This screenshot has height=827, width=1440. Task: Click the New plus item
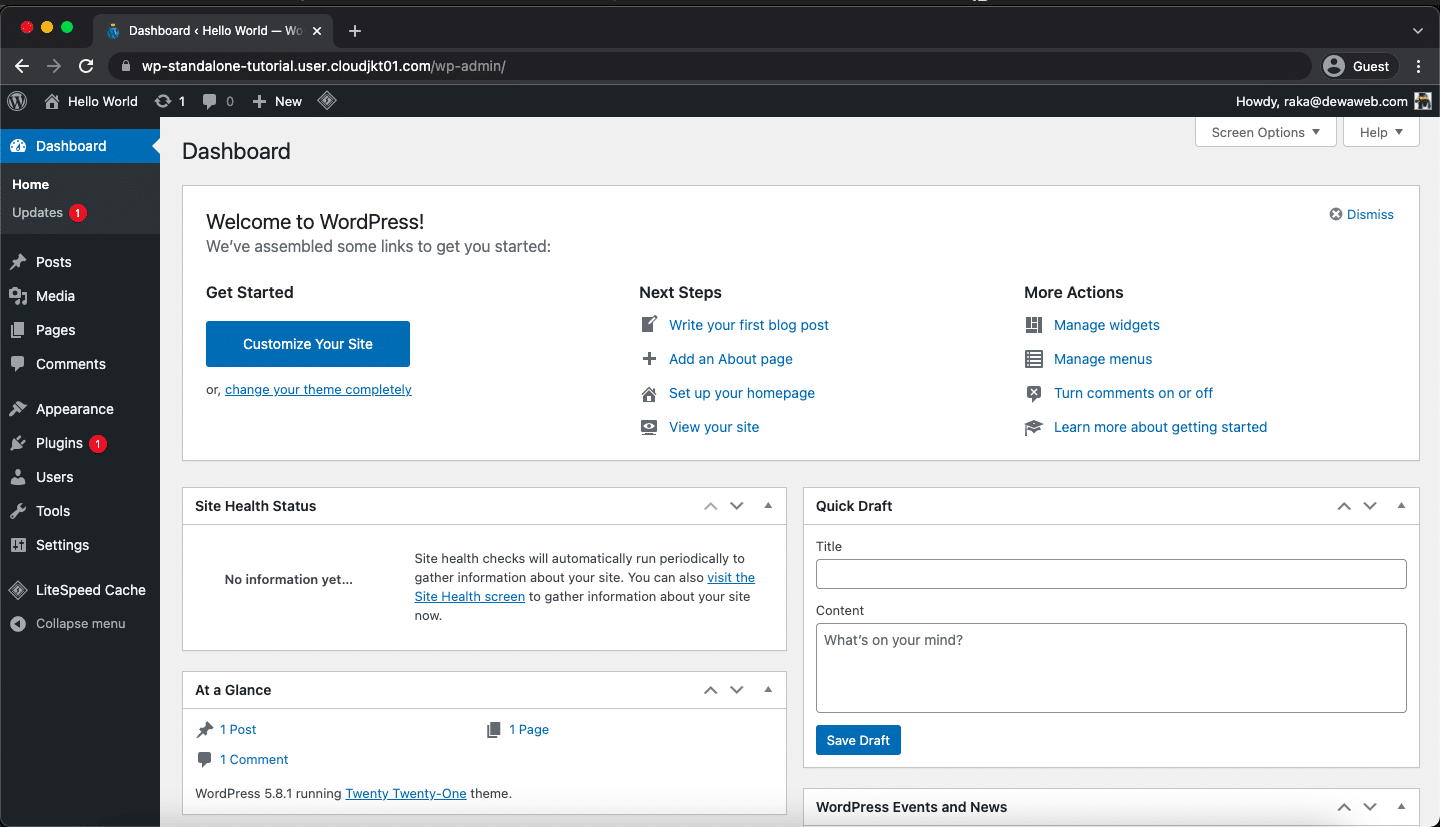277,101
